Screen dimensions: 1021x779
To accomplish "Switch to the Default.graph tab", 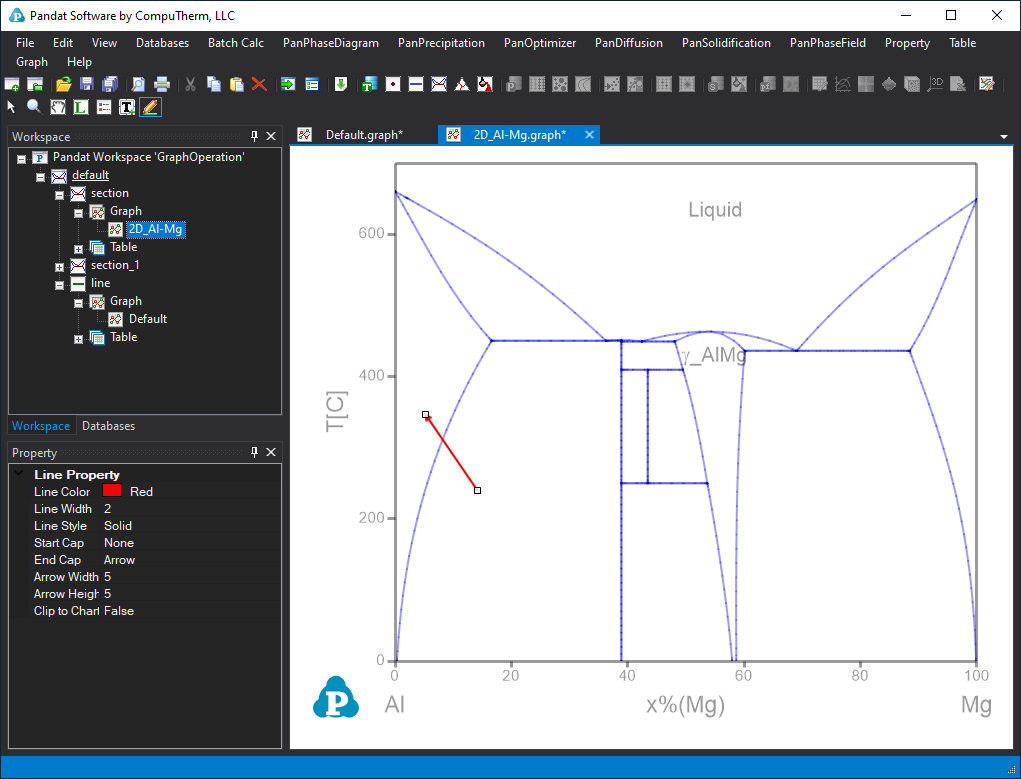I will coord(363,135).
